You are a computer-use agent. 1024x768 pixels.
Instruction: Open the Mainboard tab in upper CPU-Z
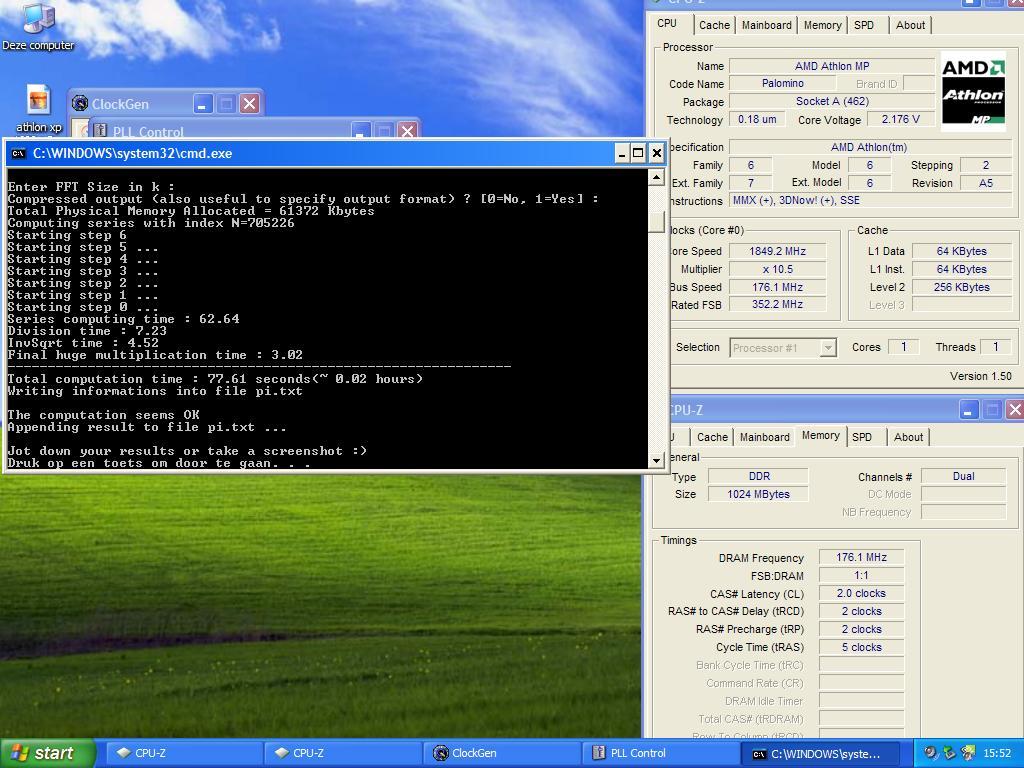coord(766,25)
